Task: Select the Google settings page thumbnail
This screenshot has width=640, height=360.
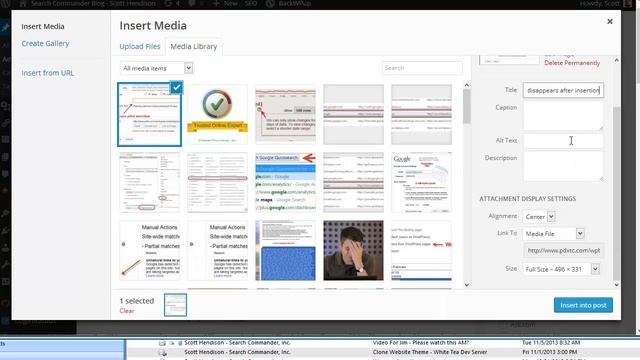Action: tap(421, 182)
